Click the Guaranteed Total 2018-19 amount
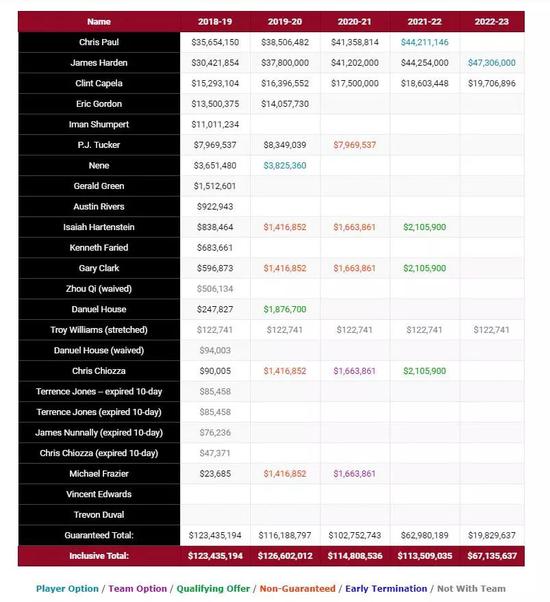The height and width of the screenshot is (602, 550). tap(215, 535)
